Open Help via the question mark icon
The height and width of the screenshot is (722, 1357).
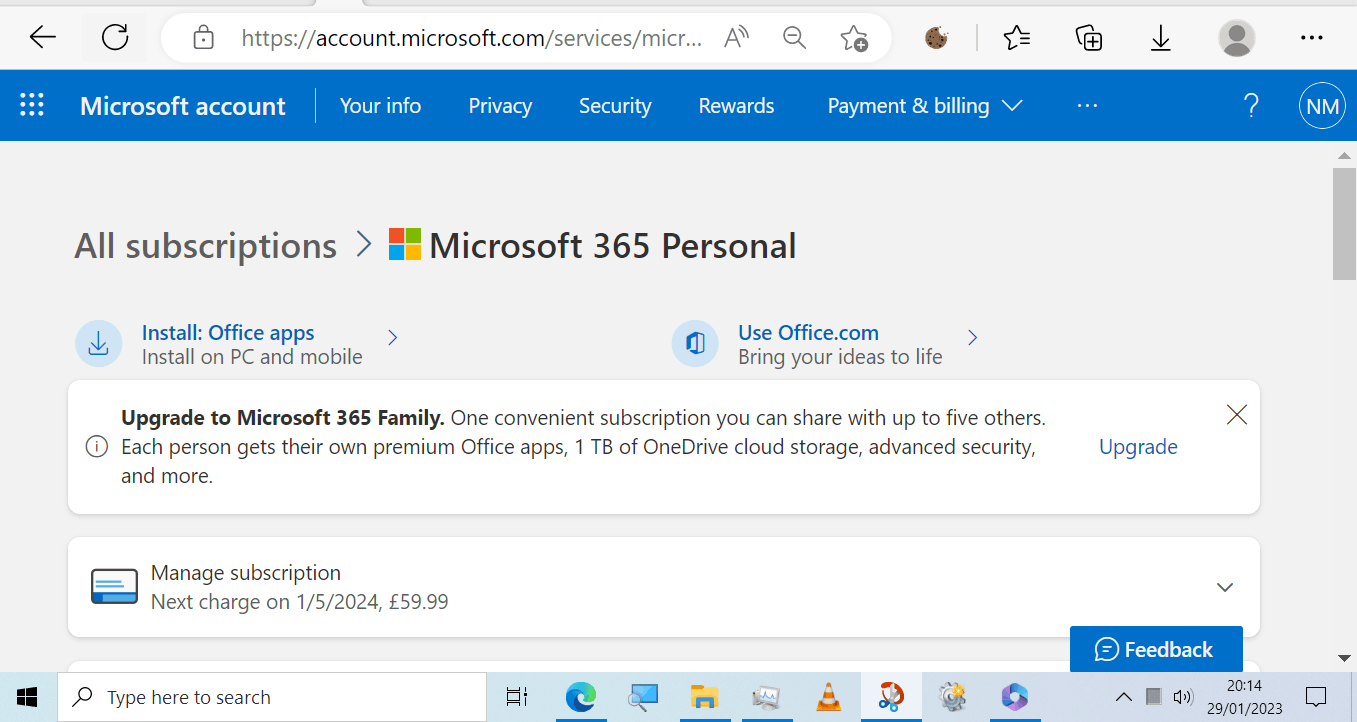pyautogui.click(x=1251, y=106)
